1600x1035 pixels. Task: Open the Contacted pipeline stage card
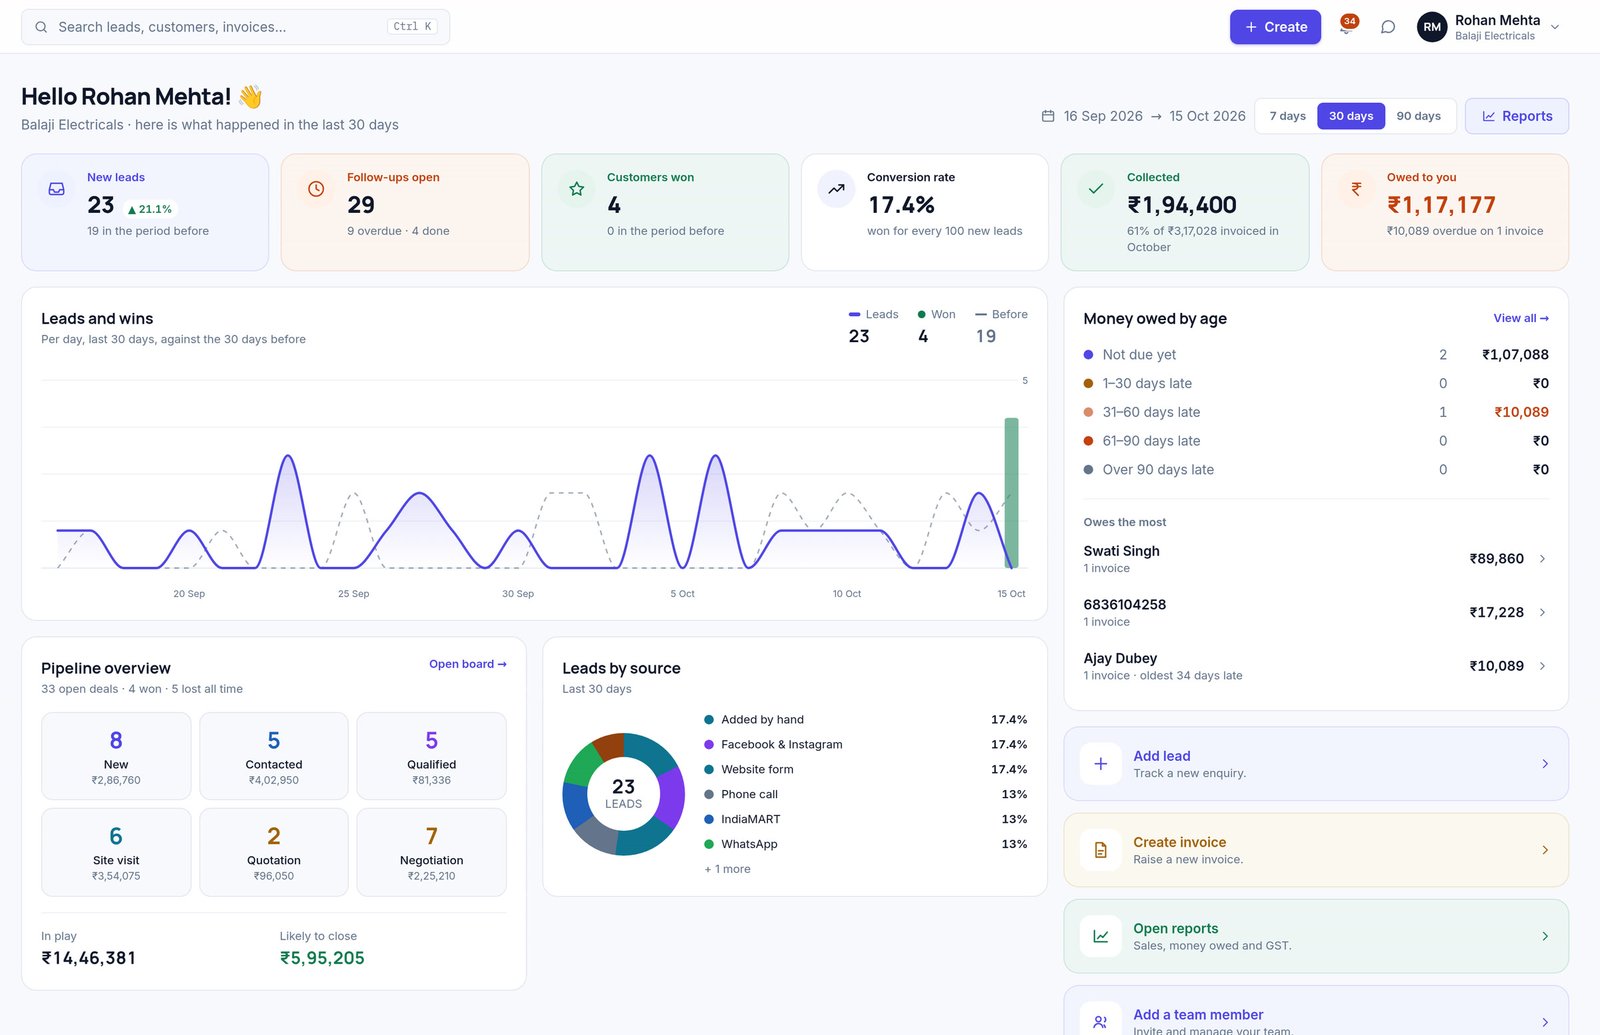click(x=274, y=756)
